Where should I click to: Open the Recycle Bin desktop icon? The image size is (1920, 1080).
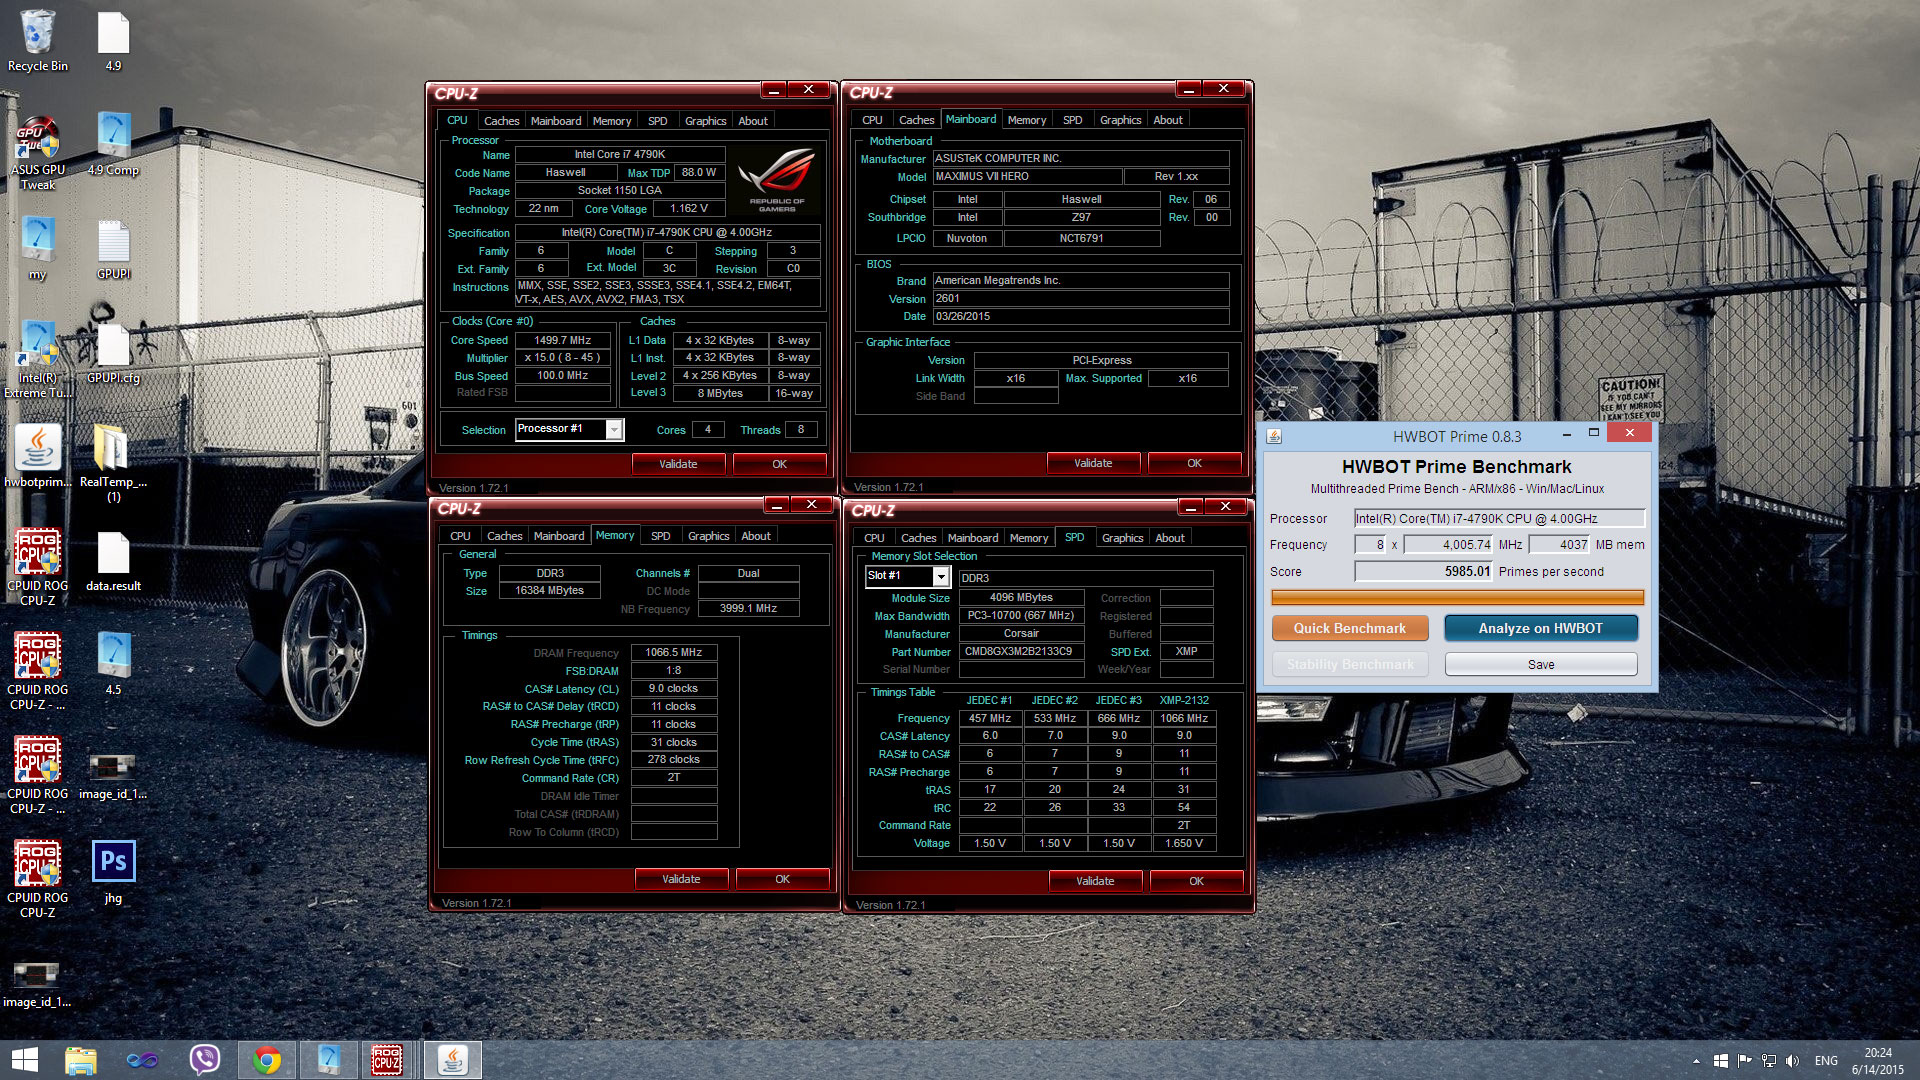pyautogui.click(x=38, y=42)
